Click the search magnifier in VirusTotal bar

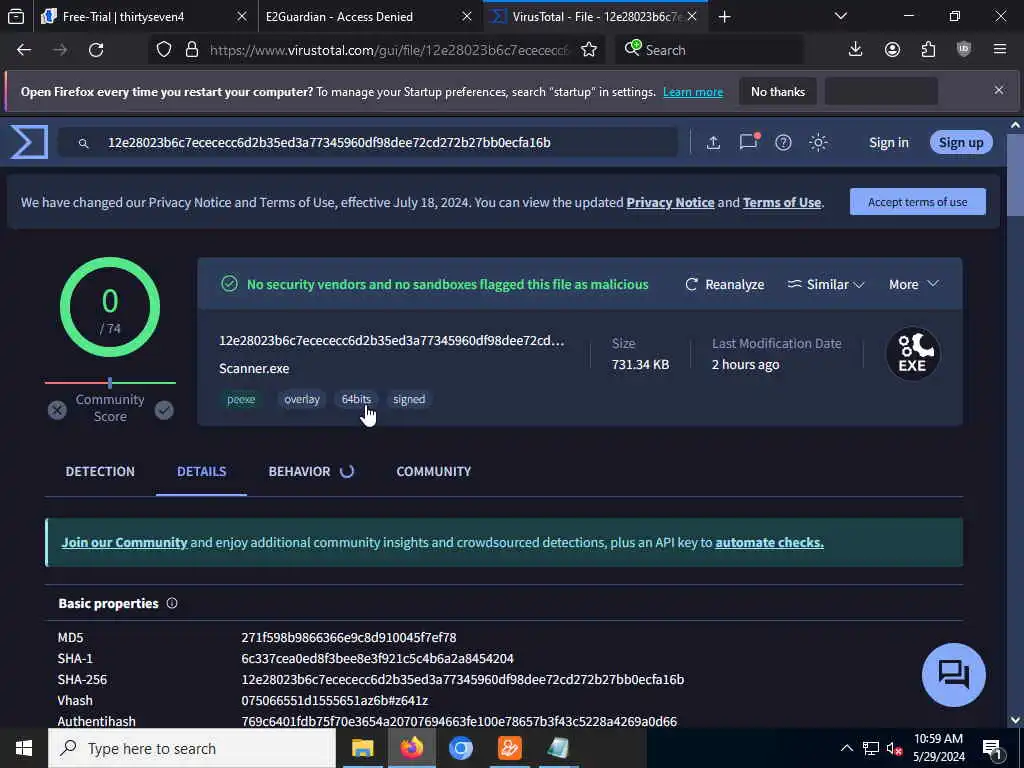click(84, 143)
